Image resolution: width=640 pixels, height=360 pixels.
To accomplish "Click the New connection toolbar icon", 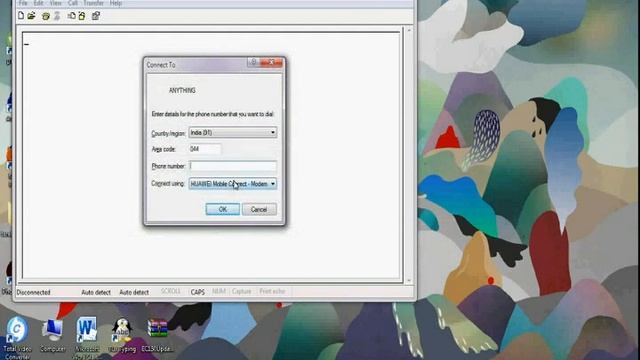I will point(21,16).
